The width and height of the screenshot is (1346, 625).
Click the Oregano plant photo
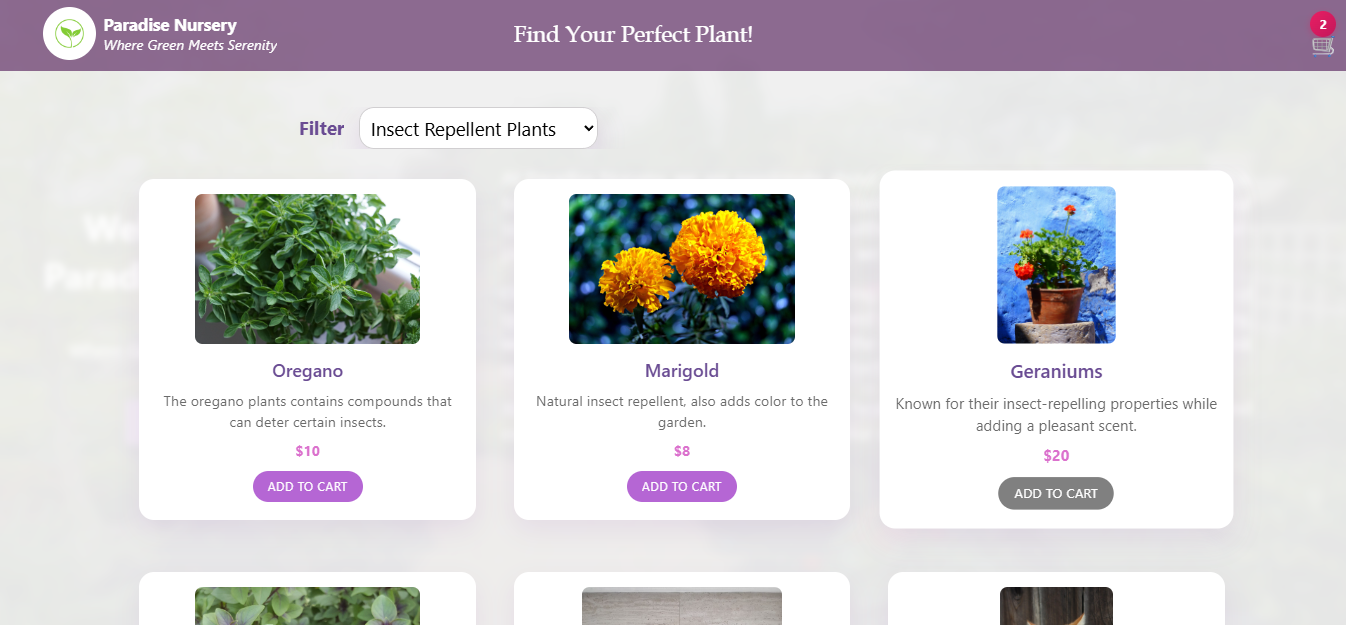coord(307,268)
